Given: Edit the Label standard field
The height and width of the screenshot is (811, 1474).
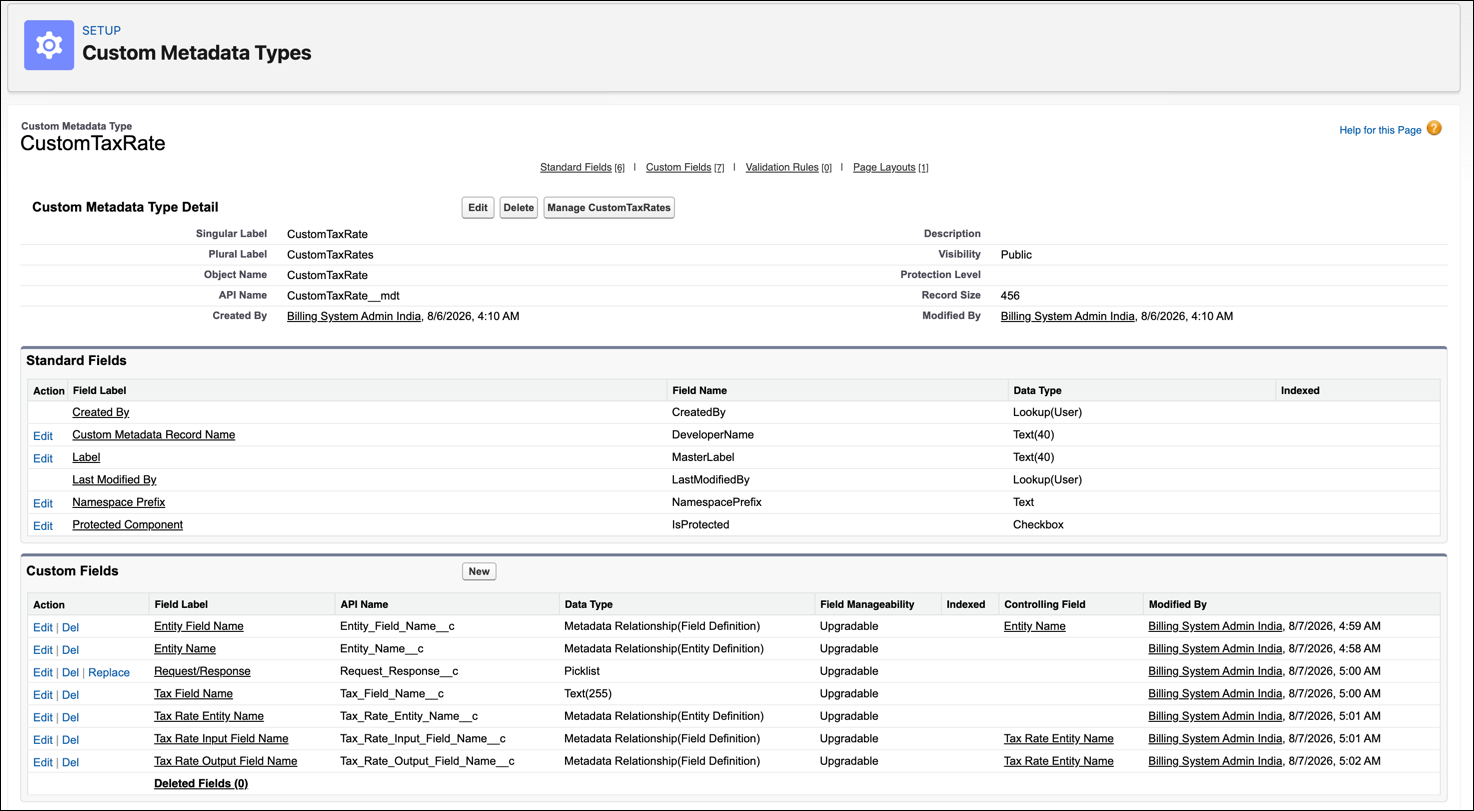Looking at the screenshot, I should [43, 458].
